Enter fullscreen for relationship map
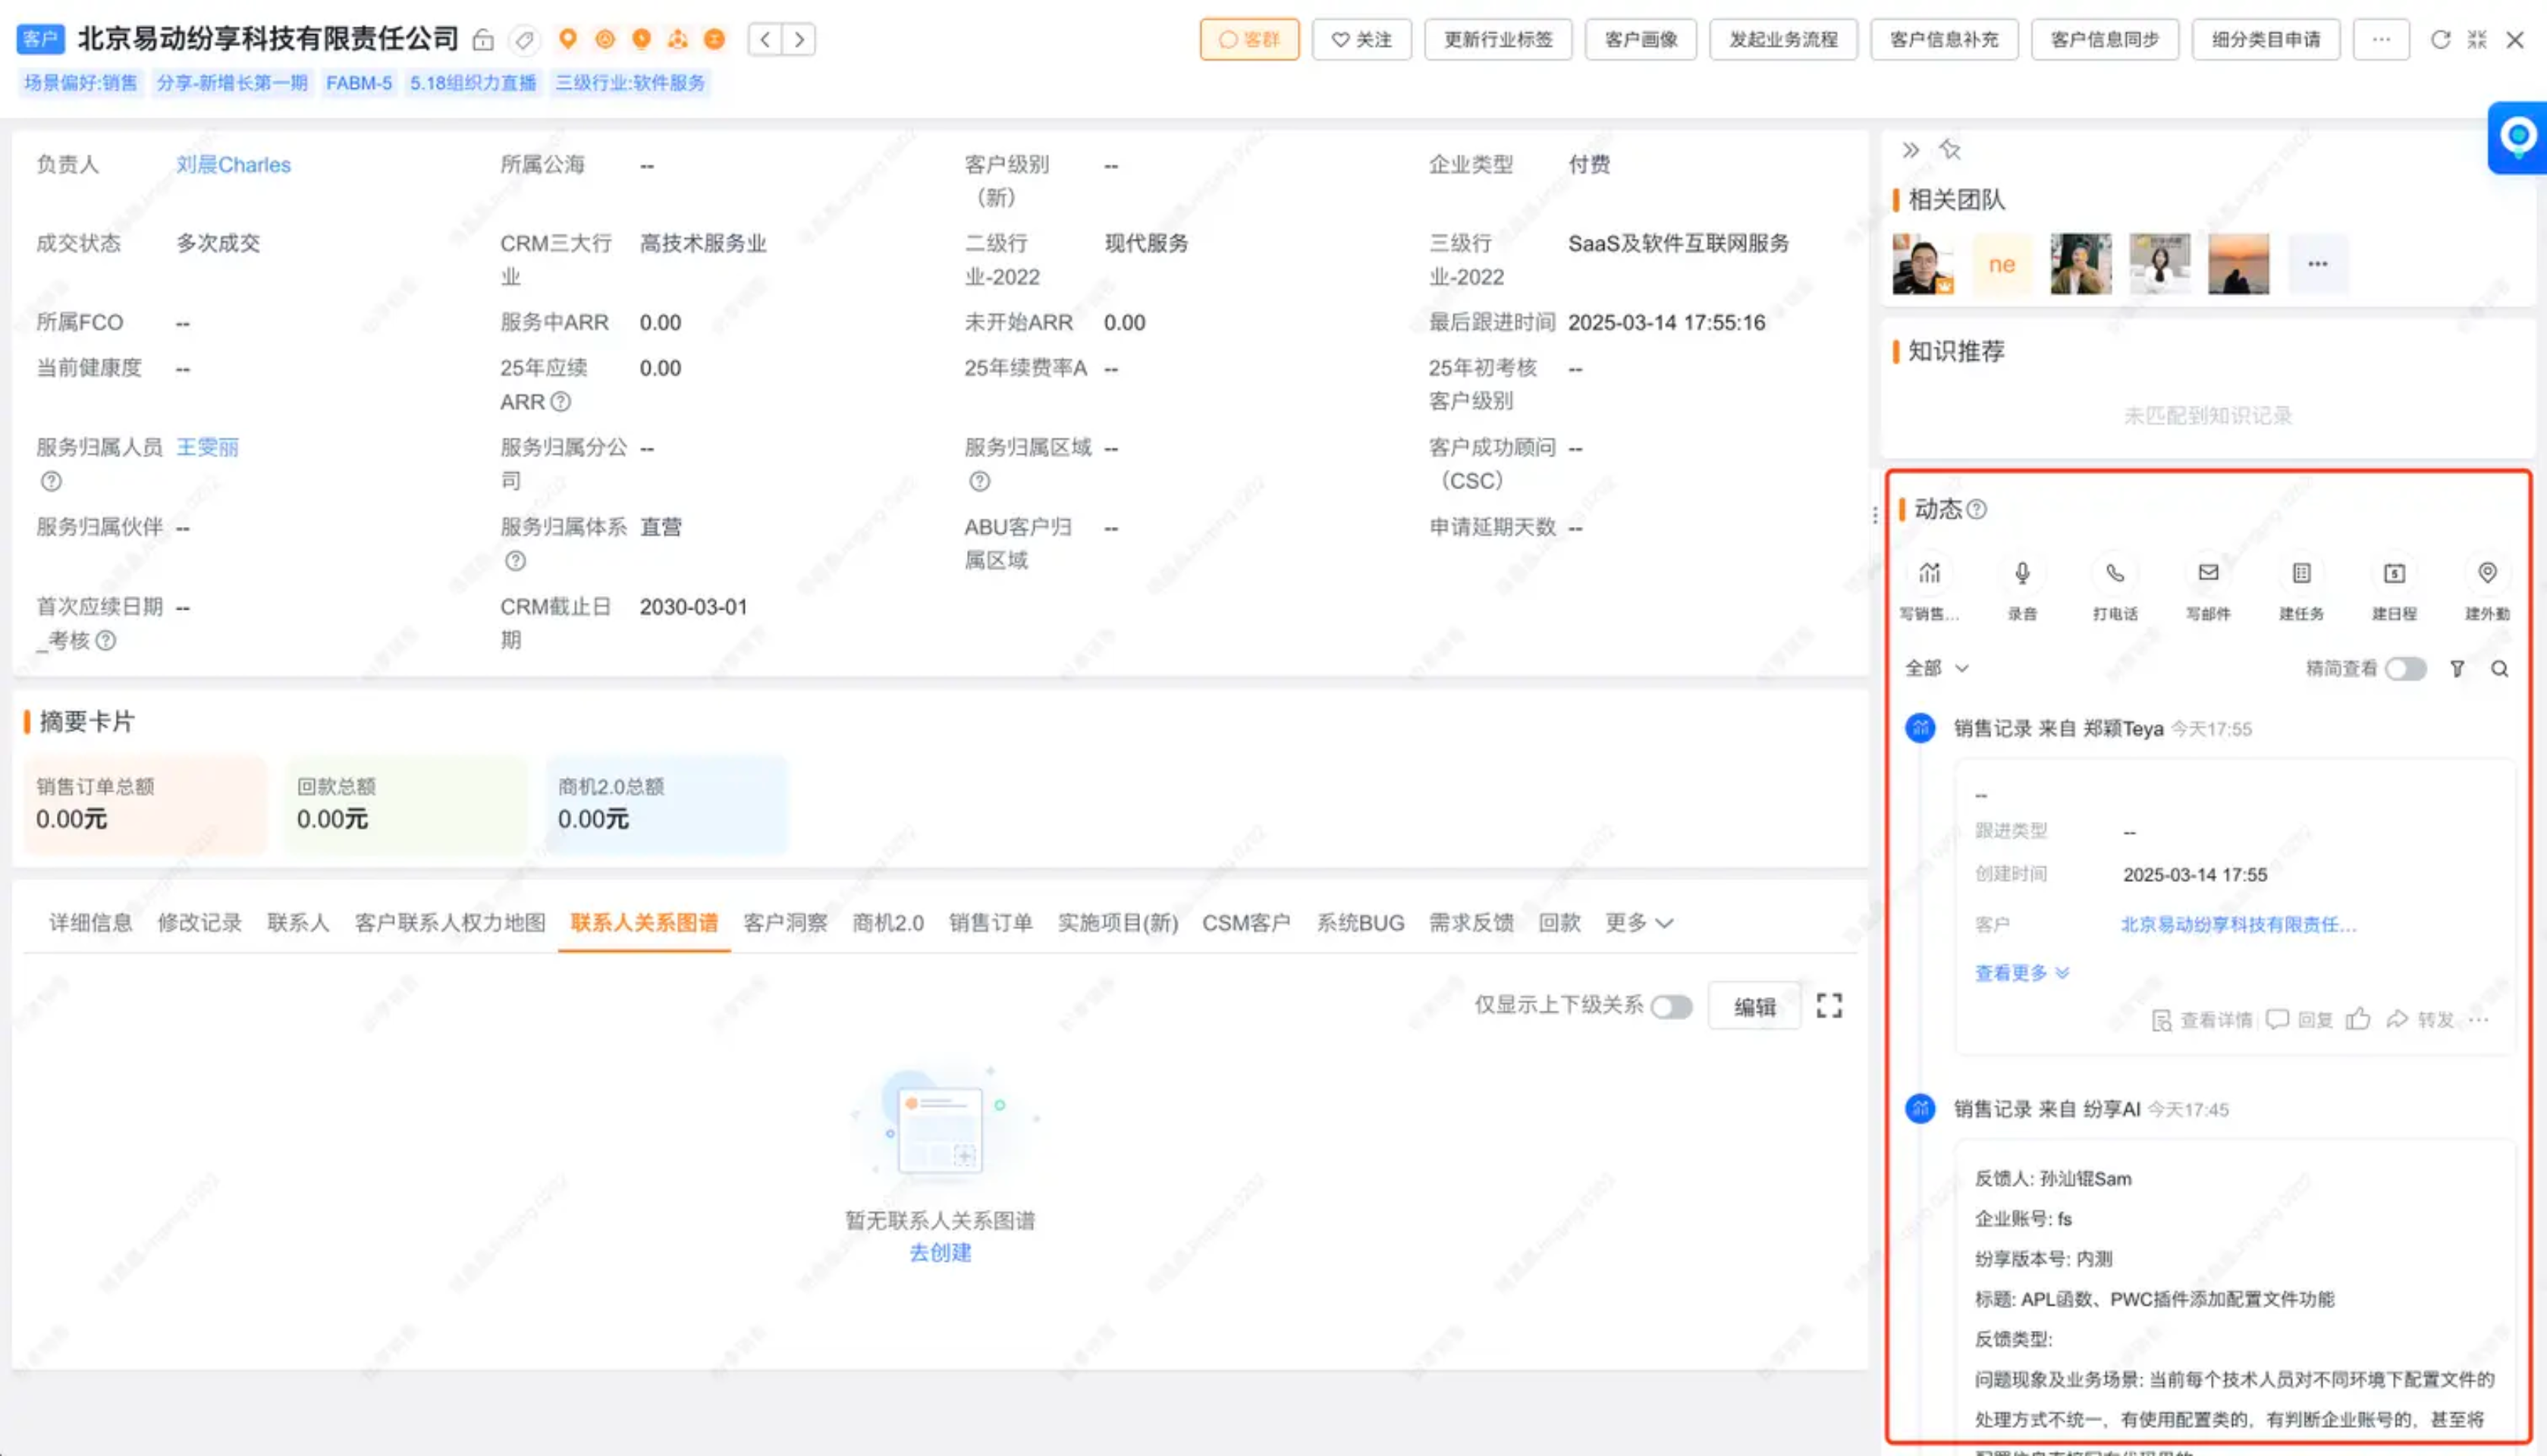The height and width of the screenshot is (1456, 2547). 1829,1006
